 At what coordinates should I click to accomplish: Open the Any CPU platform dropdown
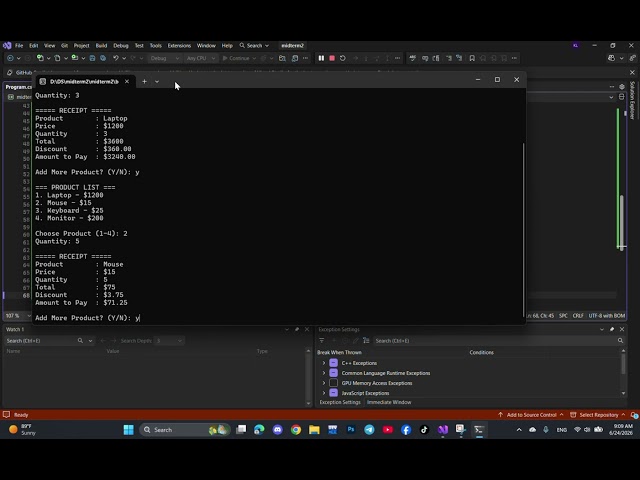(x=200, y=58)
